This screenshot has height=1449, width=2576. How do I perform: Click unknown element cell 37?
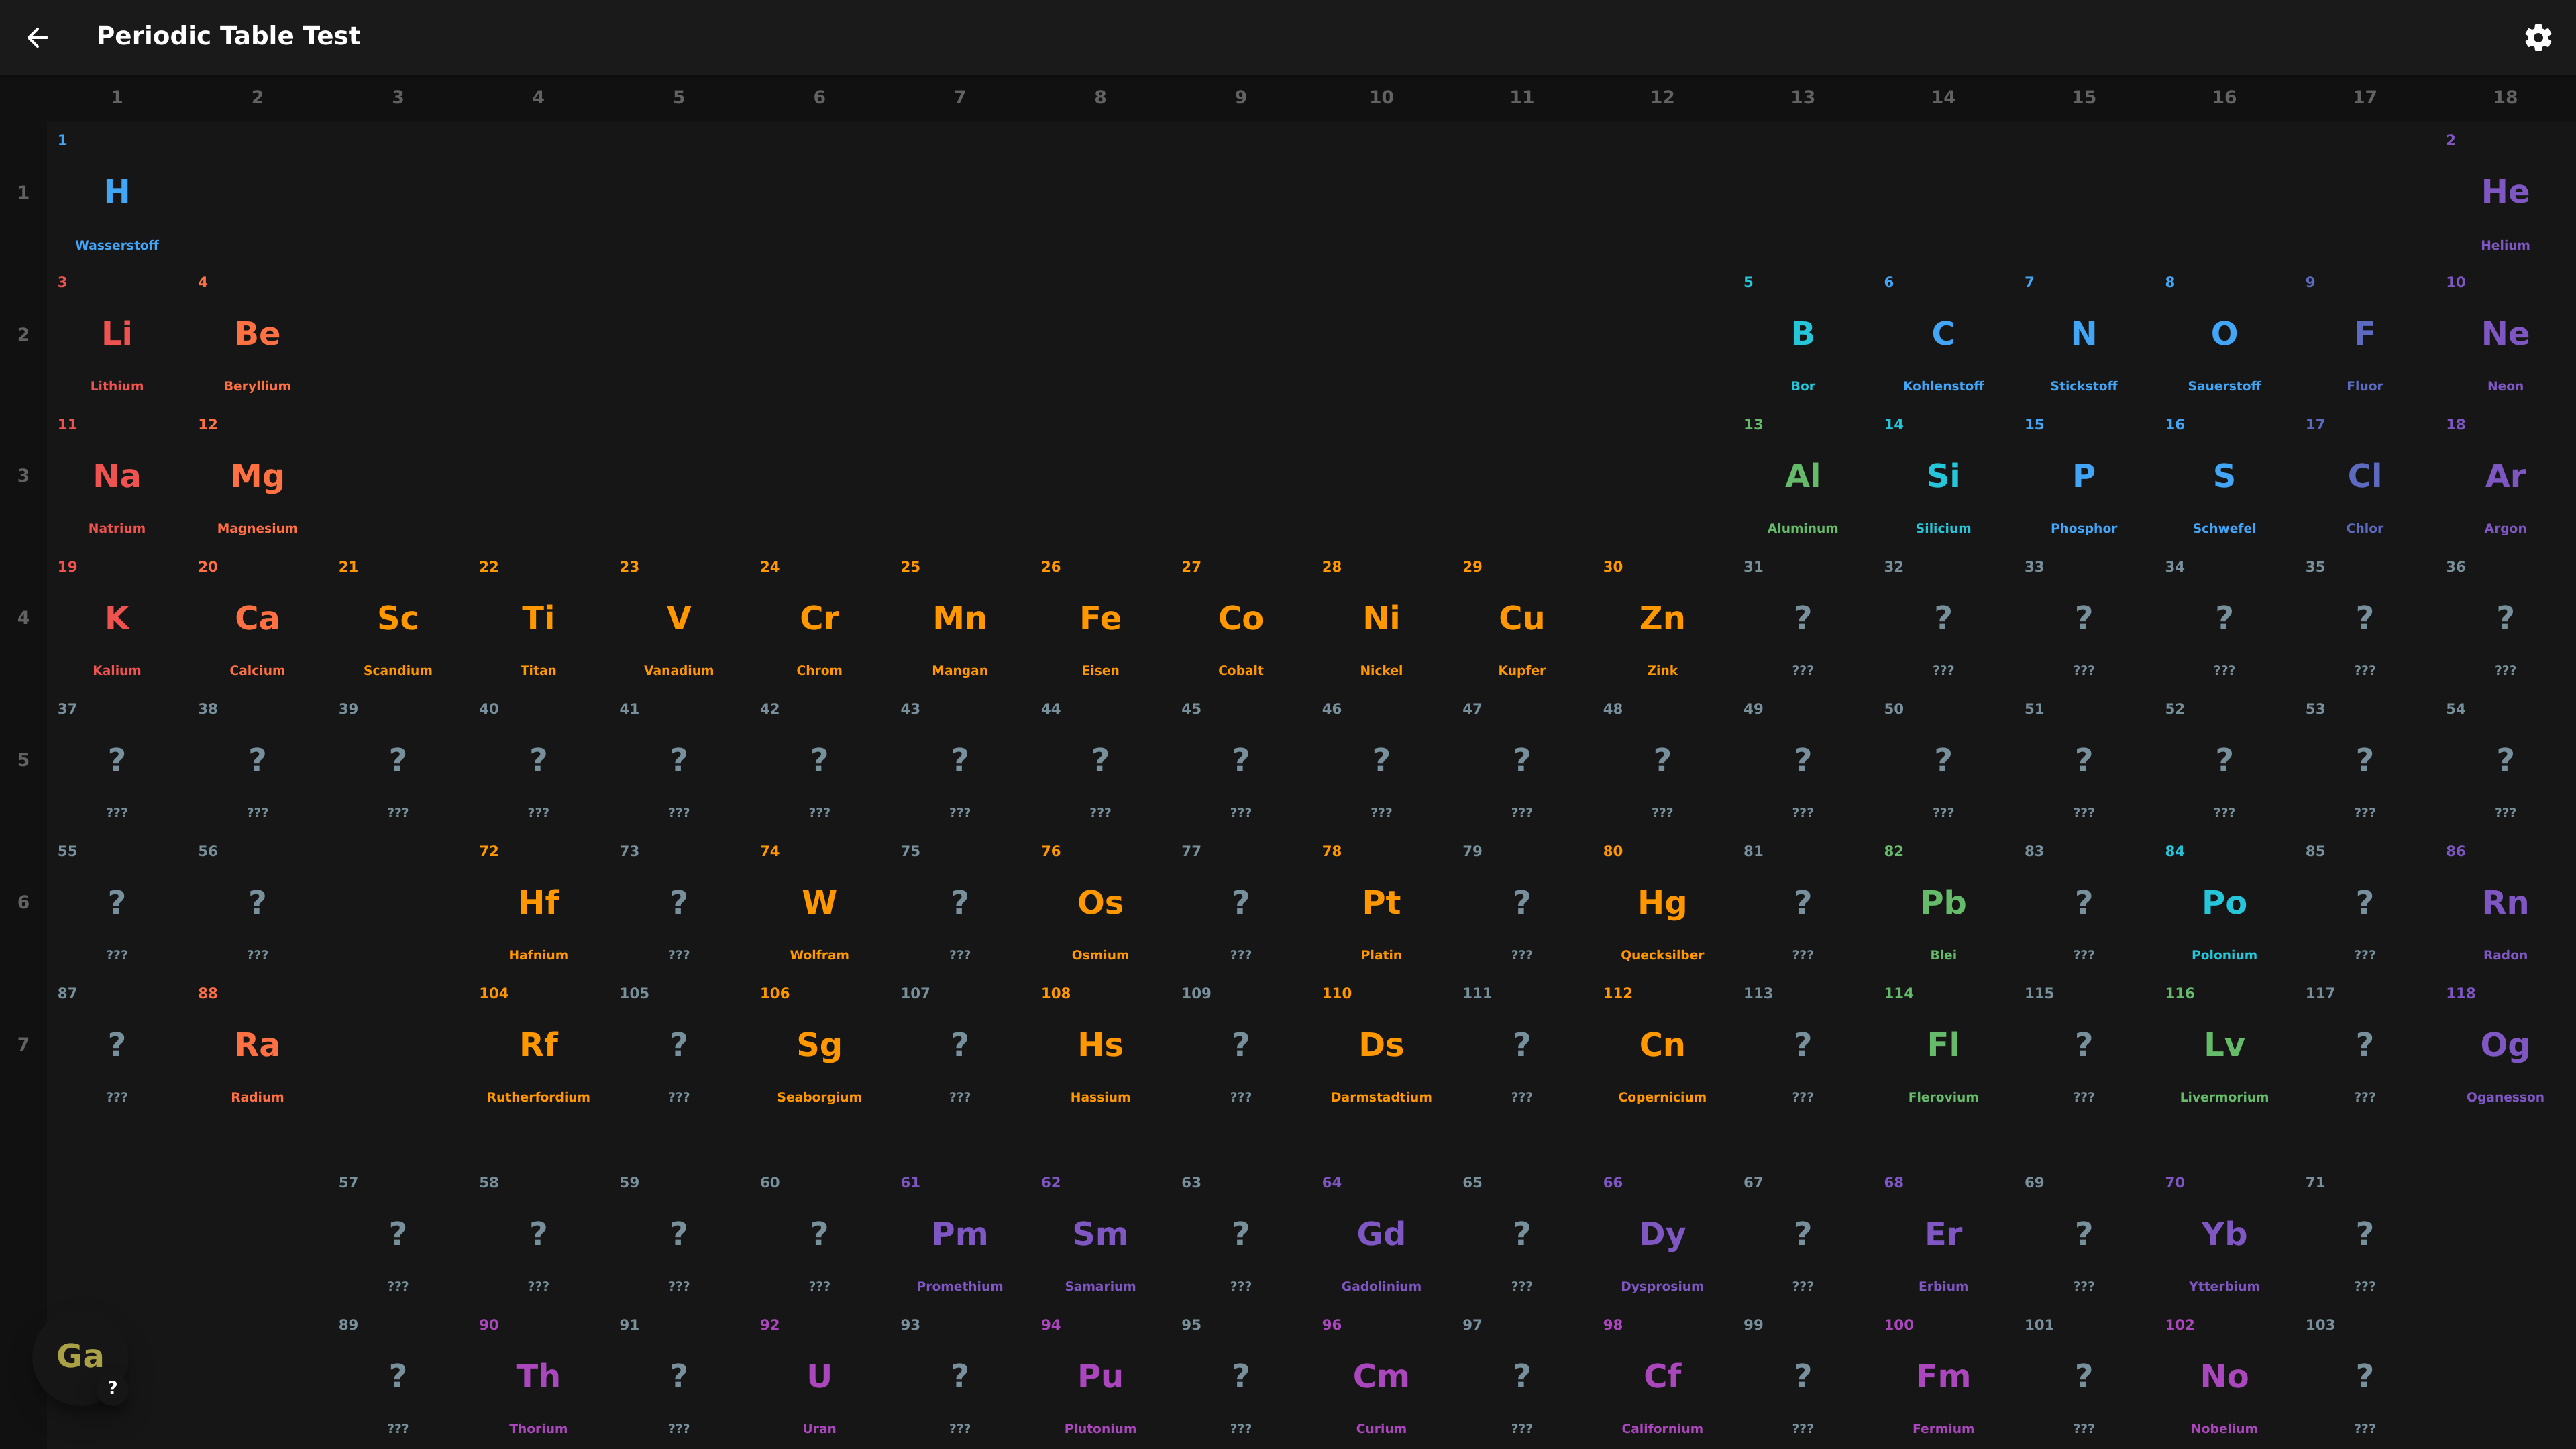click(x=117, y=761)
